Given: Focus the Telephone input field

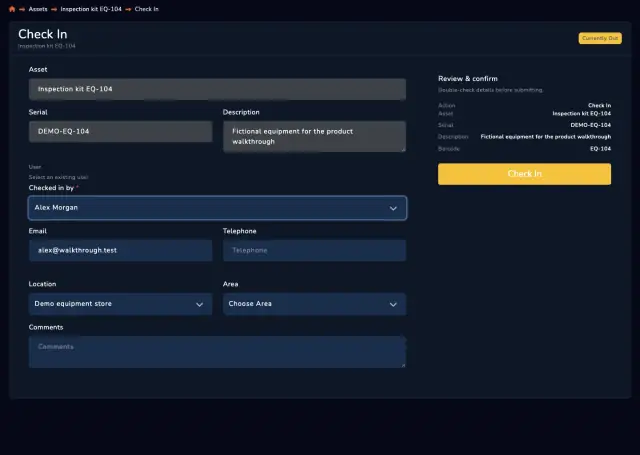Looking at the screenshot, I should [314, 250].
